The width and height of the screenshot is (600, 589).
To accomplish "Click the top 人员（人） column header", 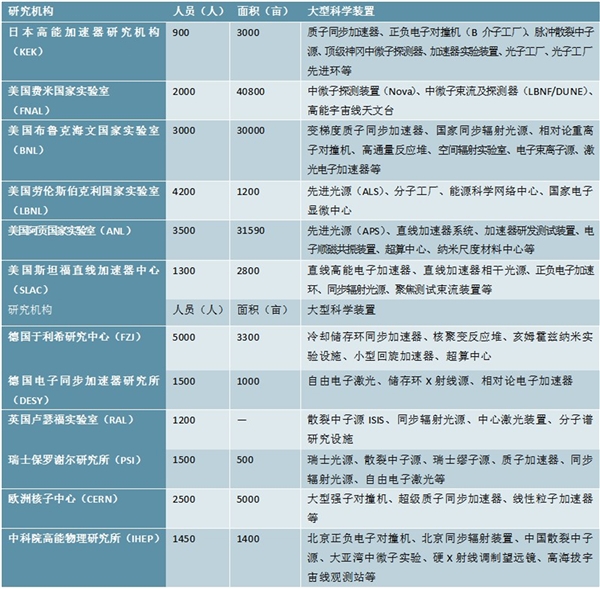I will coord(198,11).
